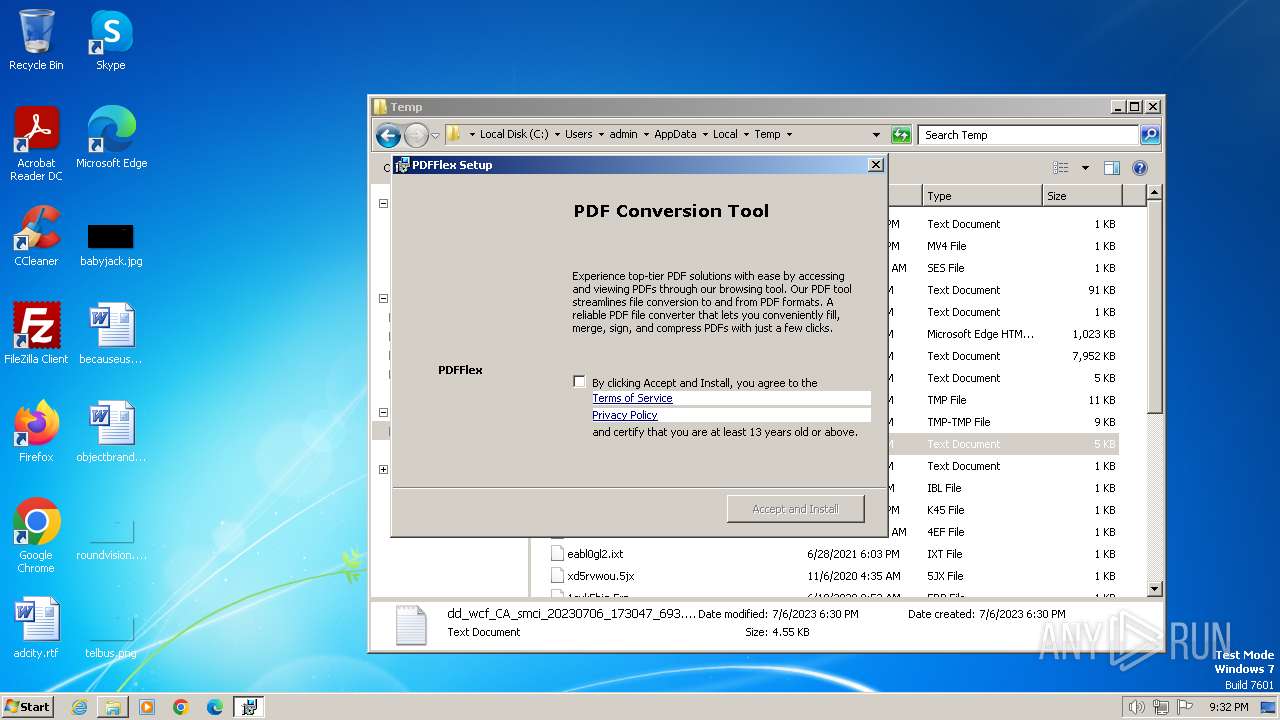Open Windows Media Player from taskbar
1280x720 pixels.
(x=147, y=707)
